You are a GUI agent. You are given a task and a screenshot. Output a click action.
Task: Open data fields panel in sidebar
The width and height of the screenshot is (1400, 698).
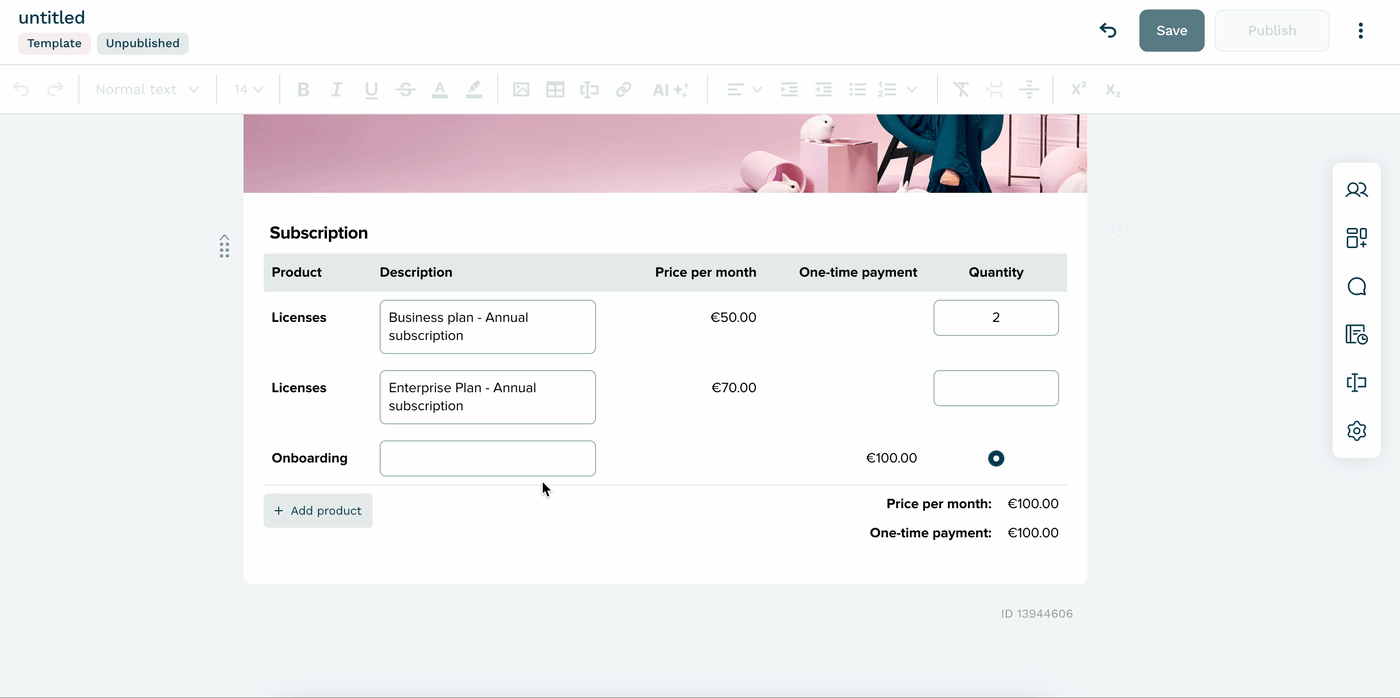[x=1356, y=383]
